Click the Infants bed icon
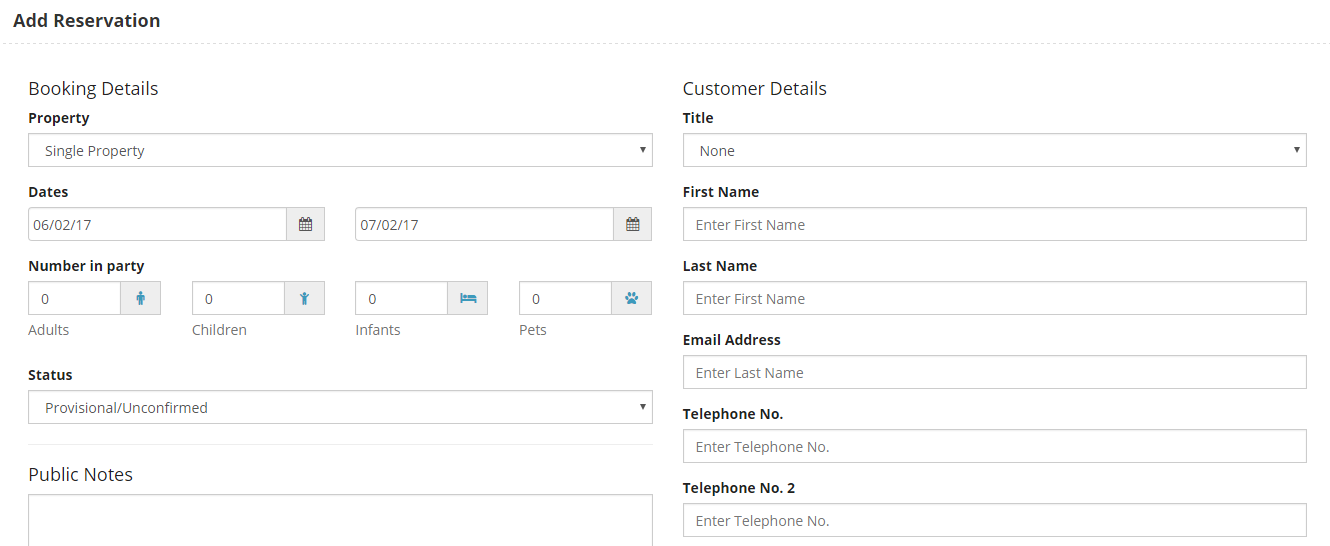1330x546 pixels. coord(468,298)
